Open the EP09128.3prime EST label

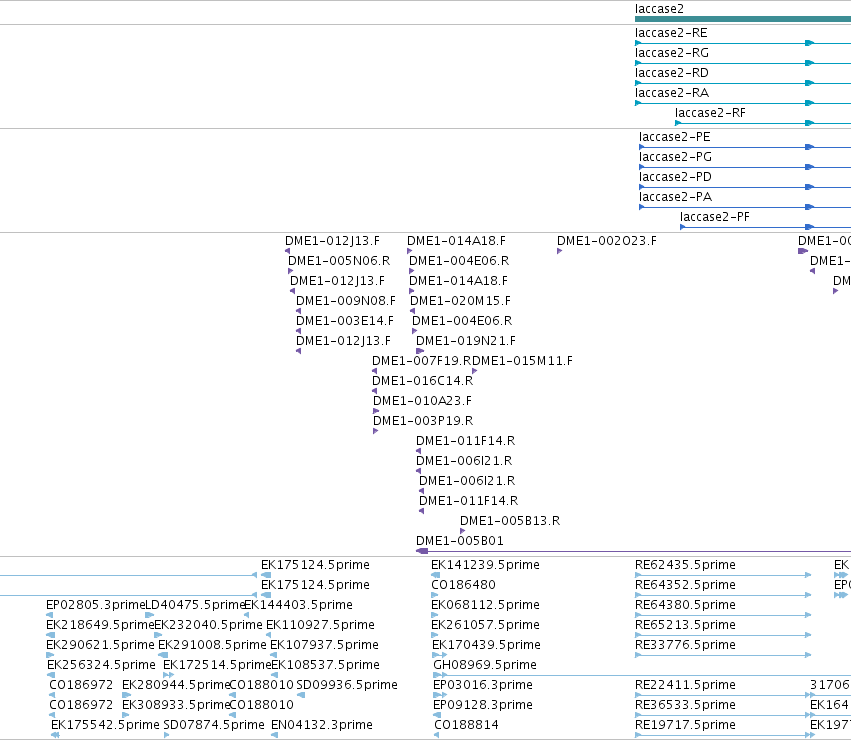coord(482,705)
